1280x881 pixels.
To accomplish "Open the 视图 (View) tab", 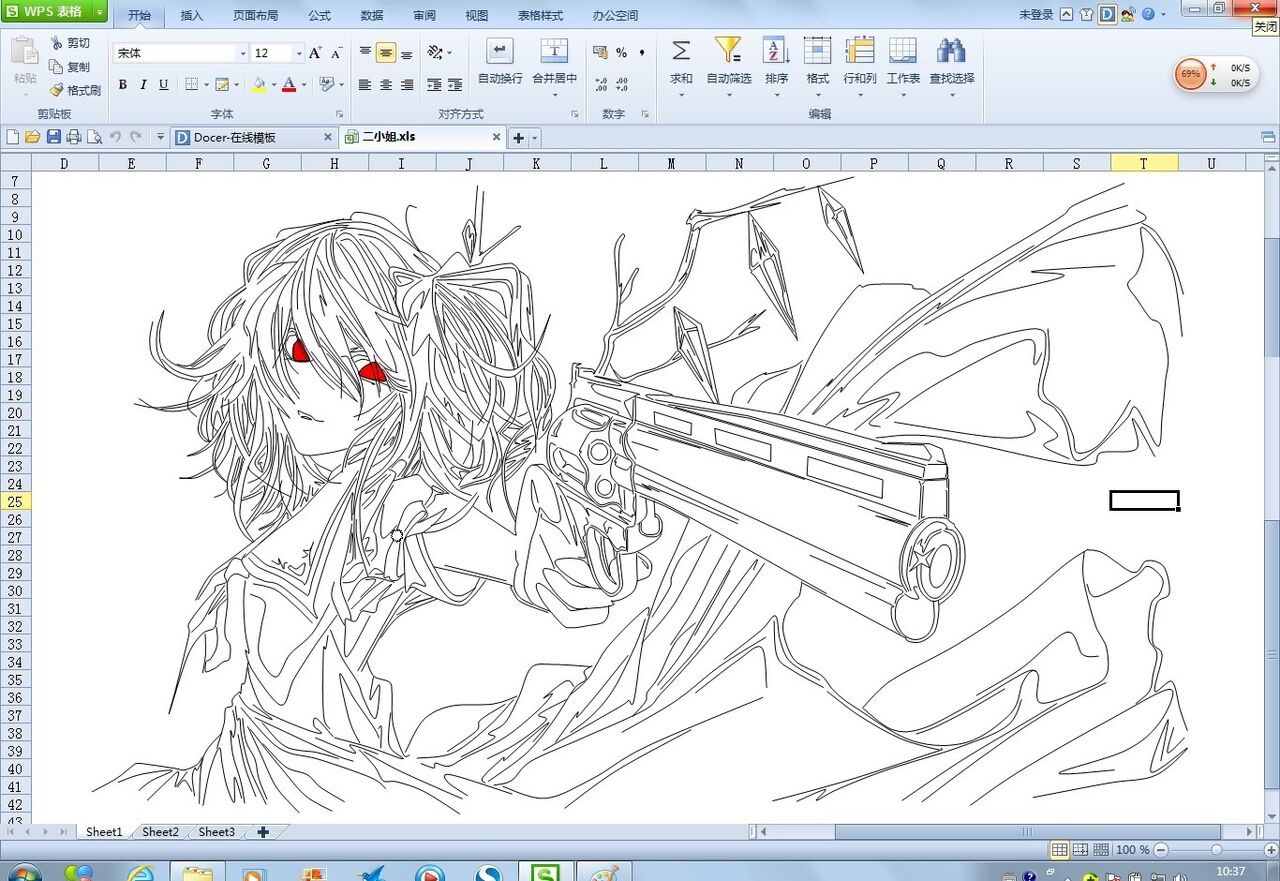I will click(477, 16).
